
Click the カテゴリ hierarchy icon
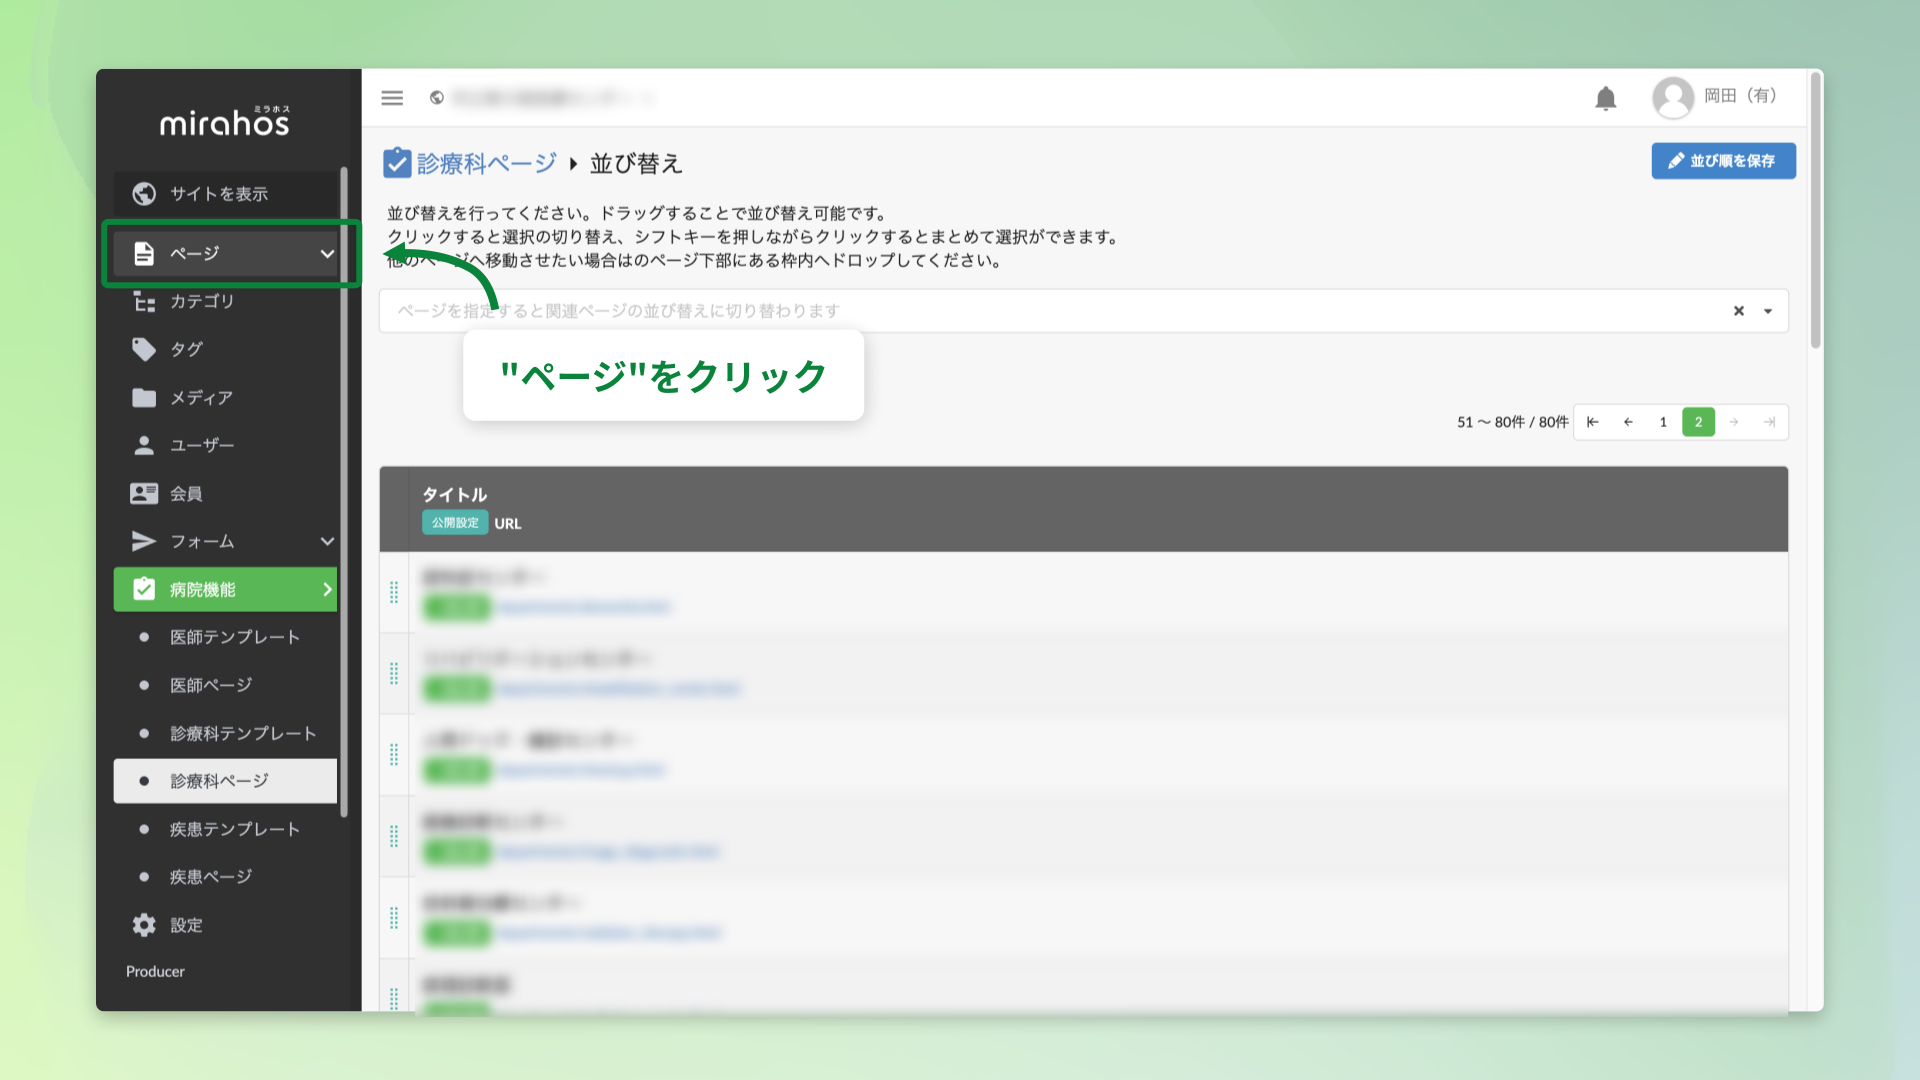[144, 301]
